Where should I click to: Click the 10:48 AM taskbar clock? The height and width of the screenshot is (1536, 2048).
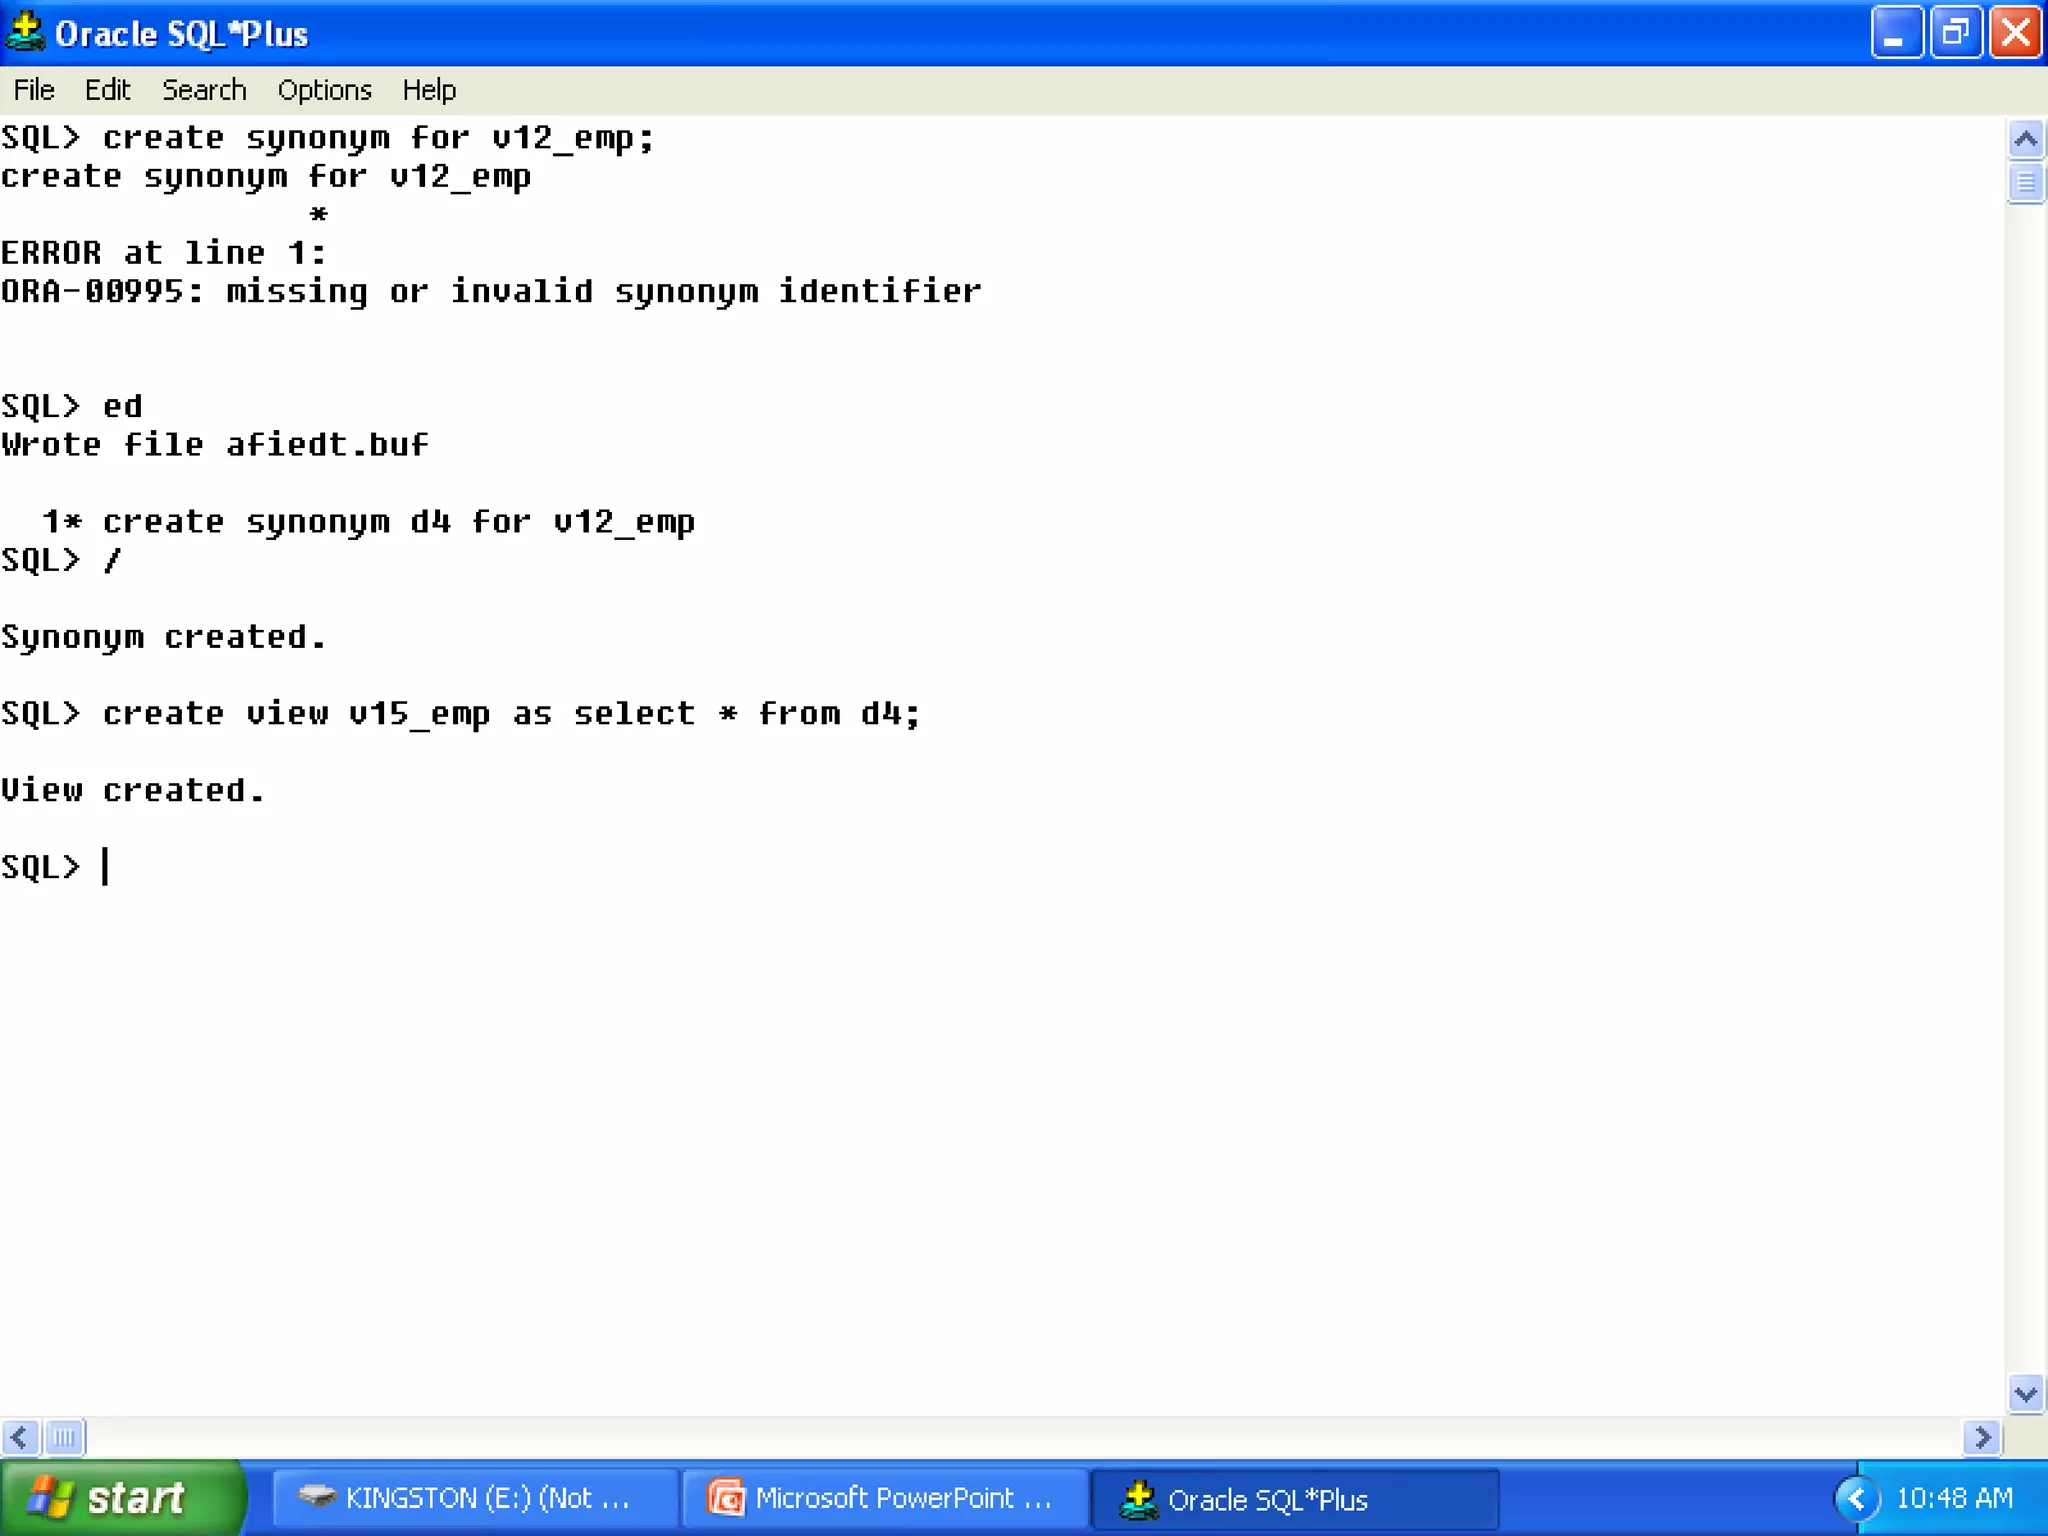[x=1954, y=1498]
